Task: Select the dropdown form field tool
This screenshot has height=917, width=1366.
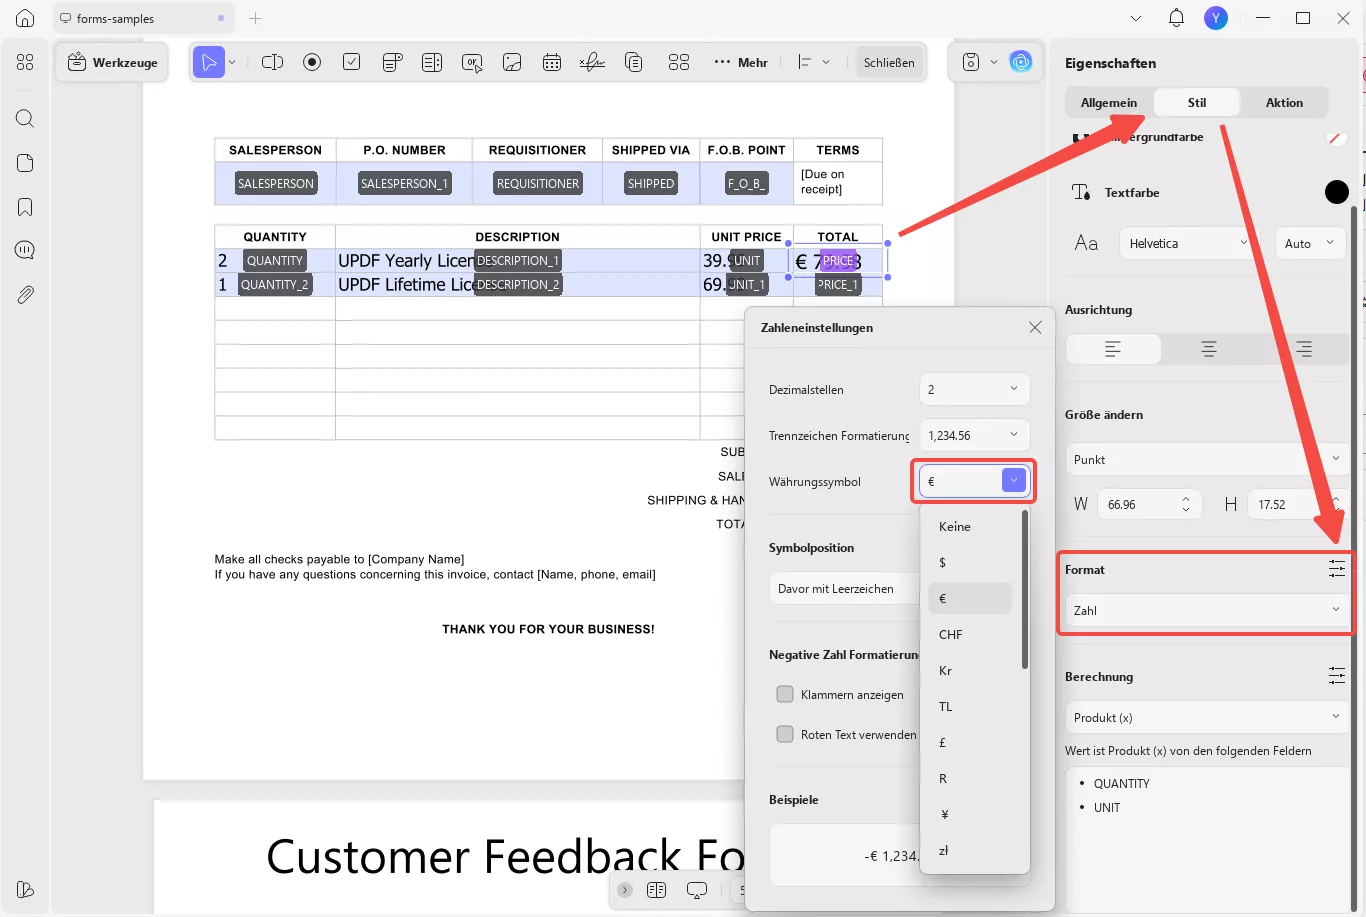Action: 392,62
